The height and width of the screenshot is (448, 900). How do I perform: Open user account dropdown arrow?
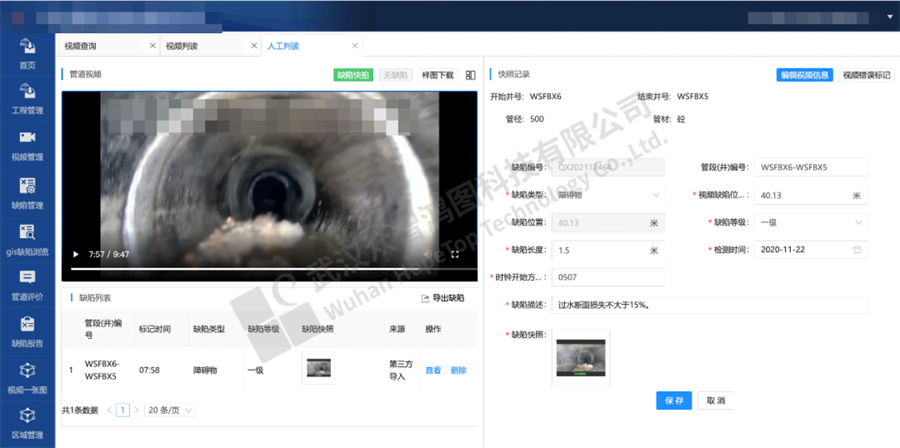pyautogui.click(x=890, y=17)
